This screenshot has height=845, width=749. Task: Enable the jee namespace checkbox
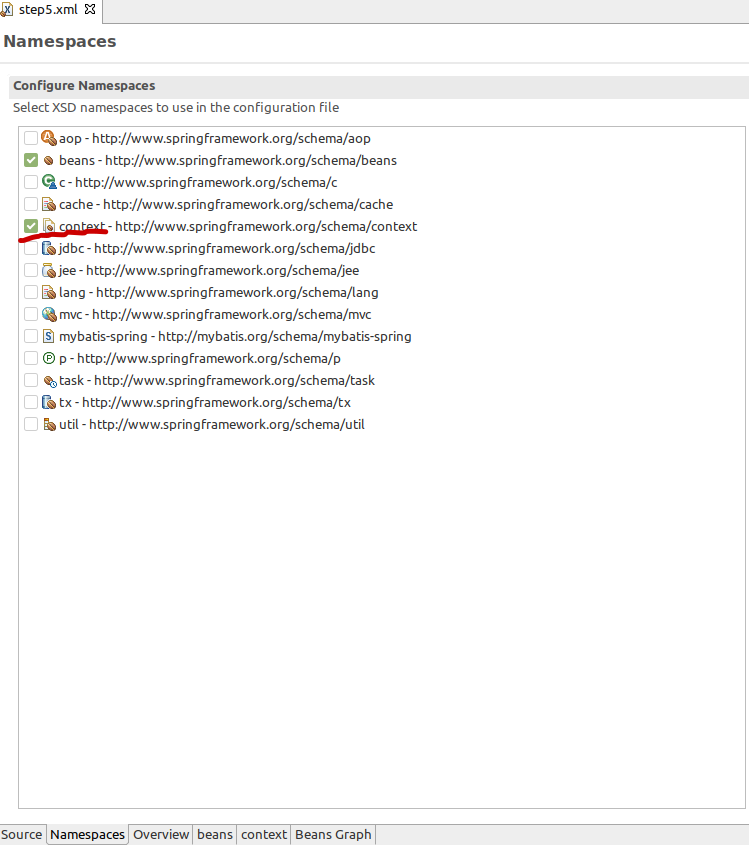[x=31, y=270]
